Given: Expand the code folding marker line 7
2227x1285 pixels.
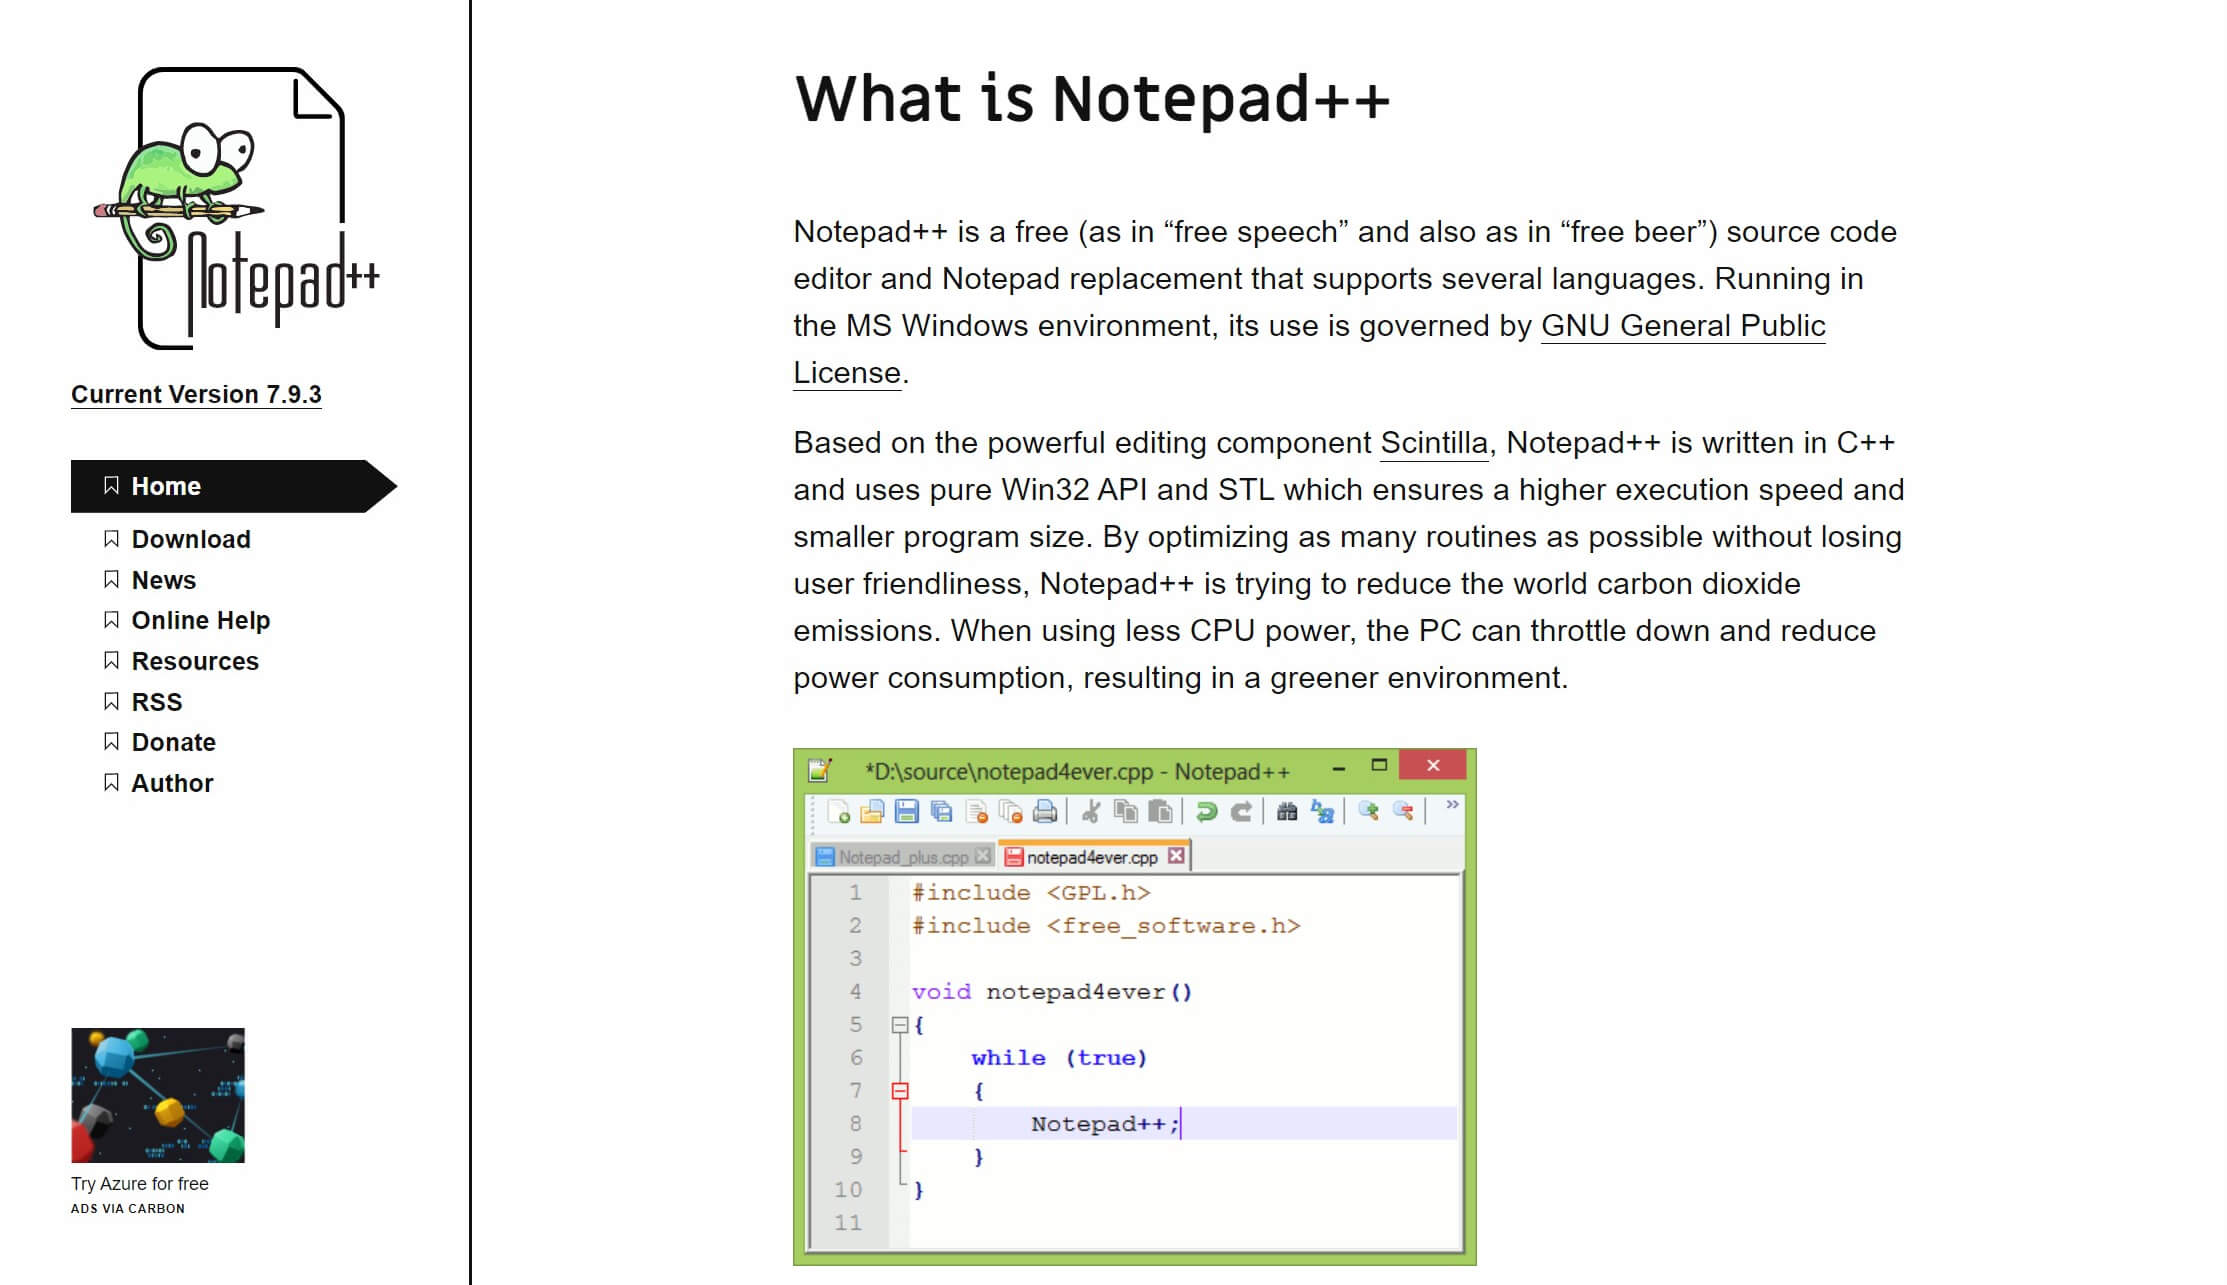Looking at the screenshot, I should (x=901, y=1088).
